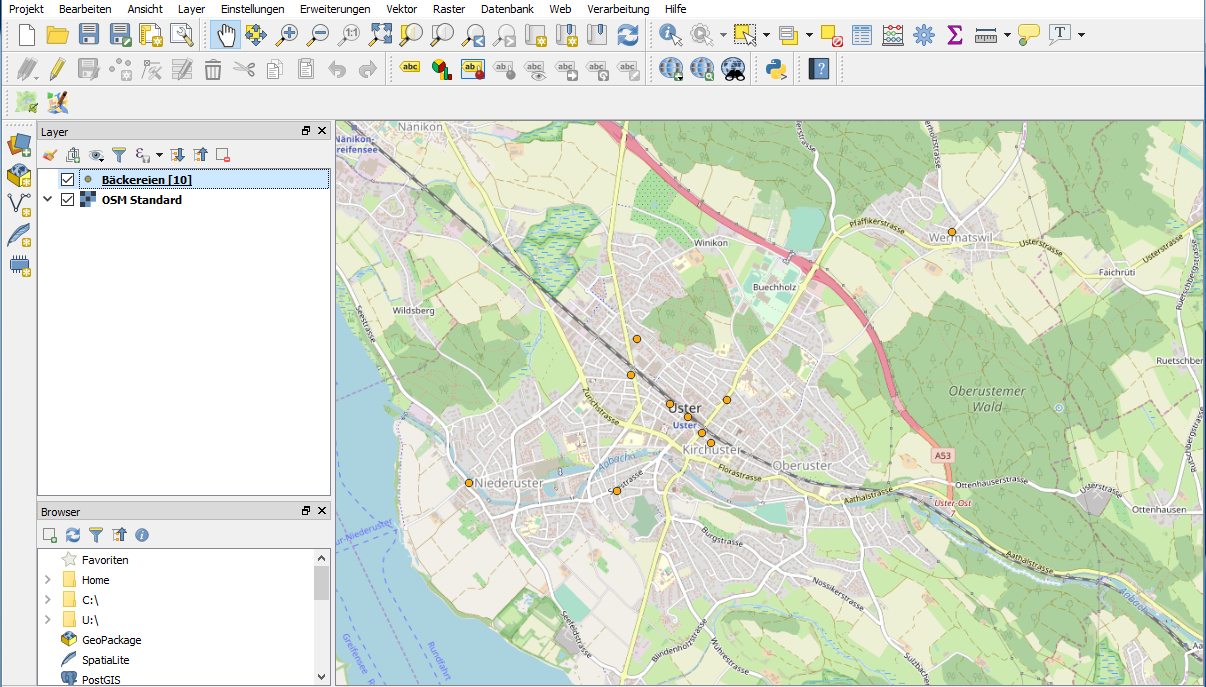The height and width of the screenshot is (687, 1206).
Task: Toggle OSM Standard layer visibility checkbox
Action: tap(68, 200)
